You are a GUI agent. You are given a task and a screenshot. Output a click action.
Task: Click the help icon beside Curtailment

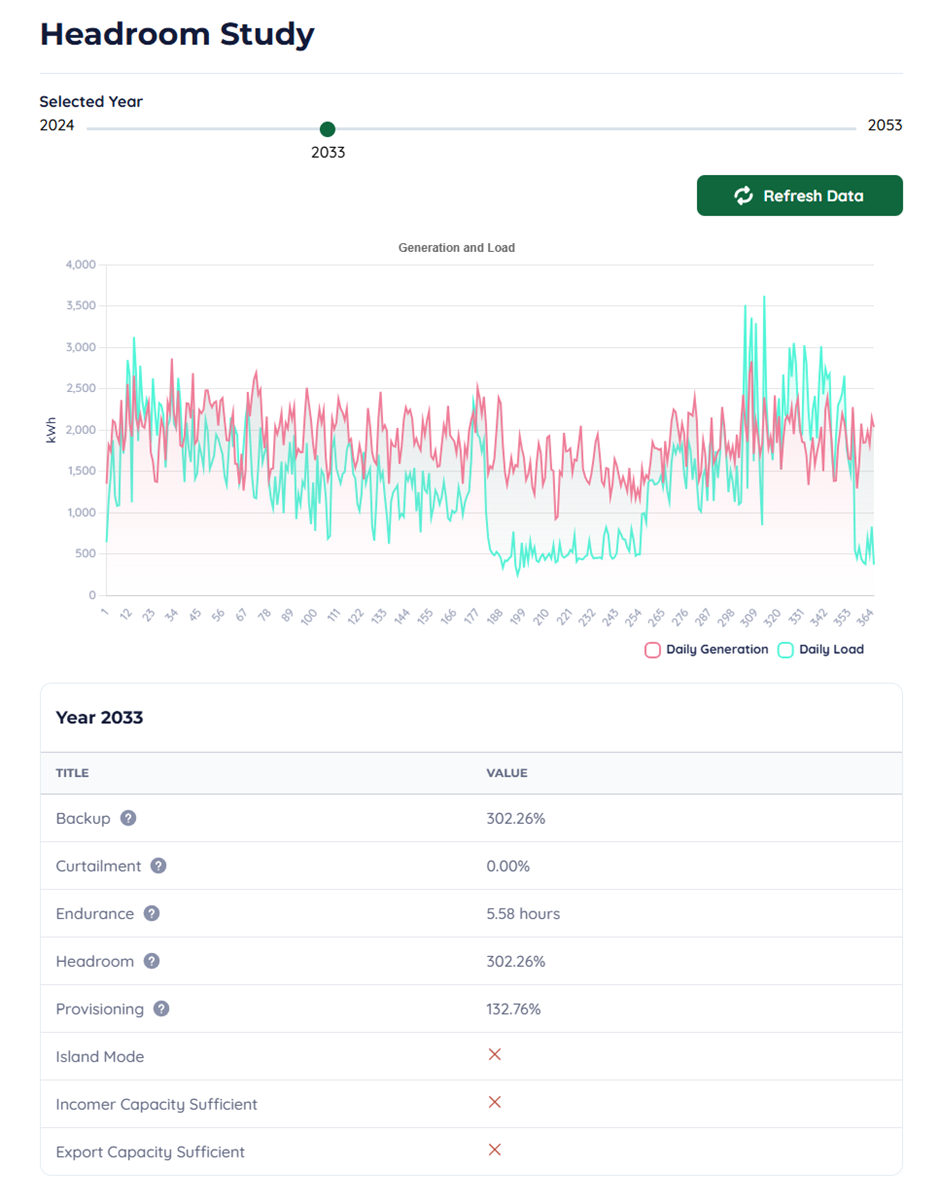[x=158, y=866]
